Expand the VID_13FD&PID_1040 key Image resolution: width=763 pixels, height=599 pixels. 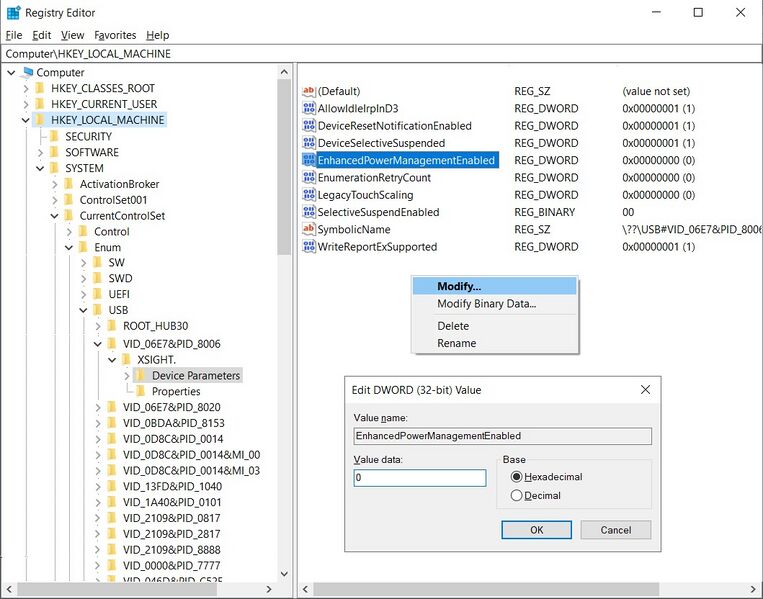coord(98,487)
